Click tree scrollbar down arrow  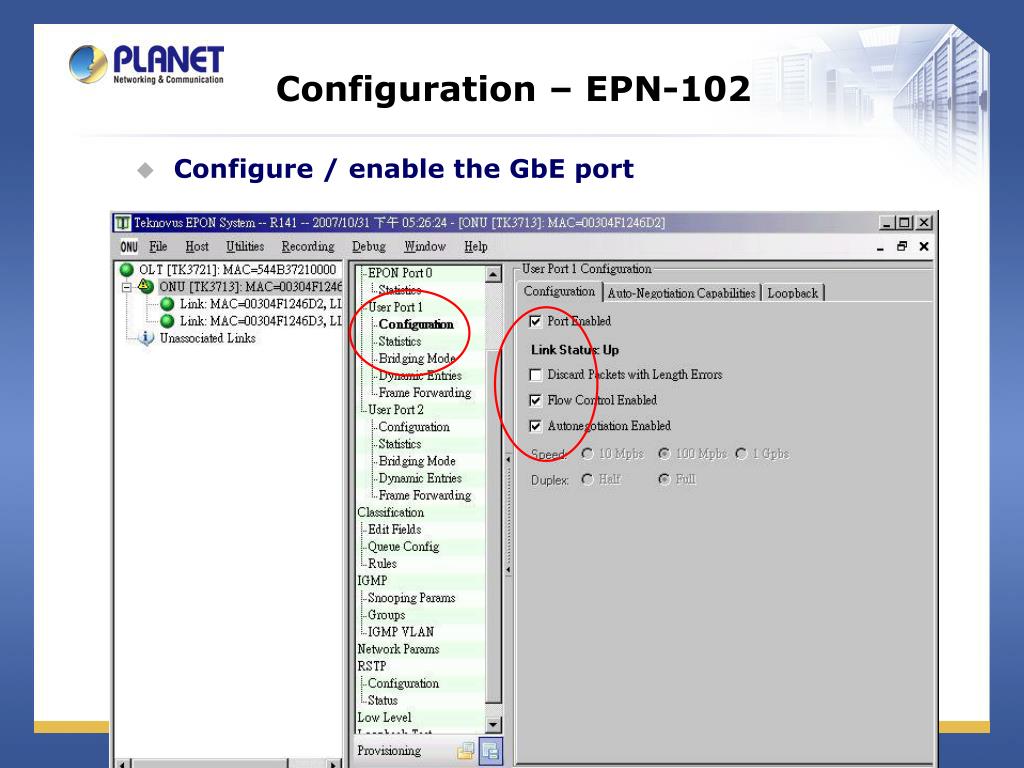pos(494,724)
